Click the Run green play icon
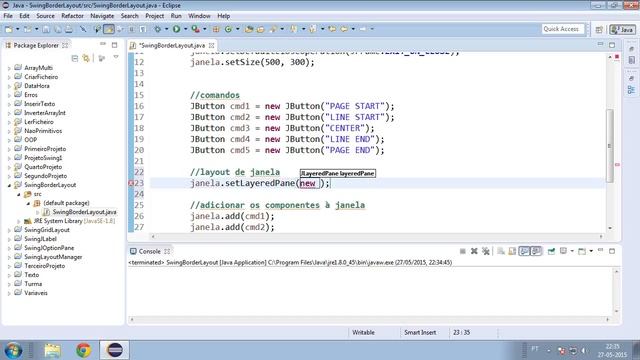 coord(176,29)
